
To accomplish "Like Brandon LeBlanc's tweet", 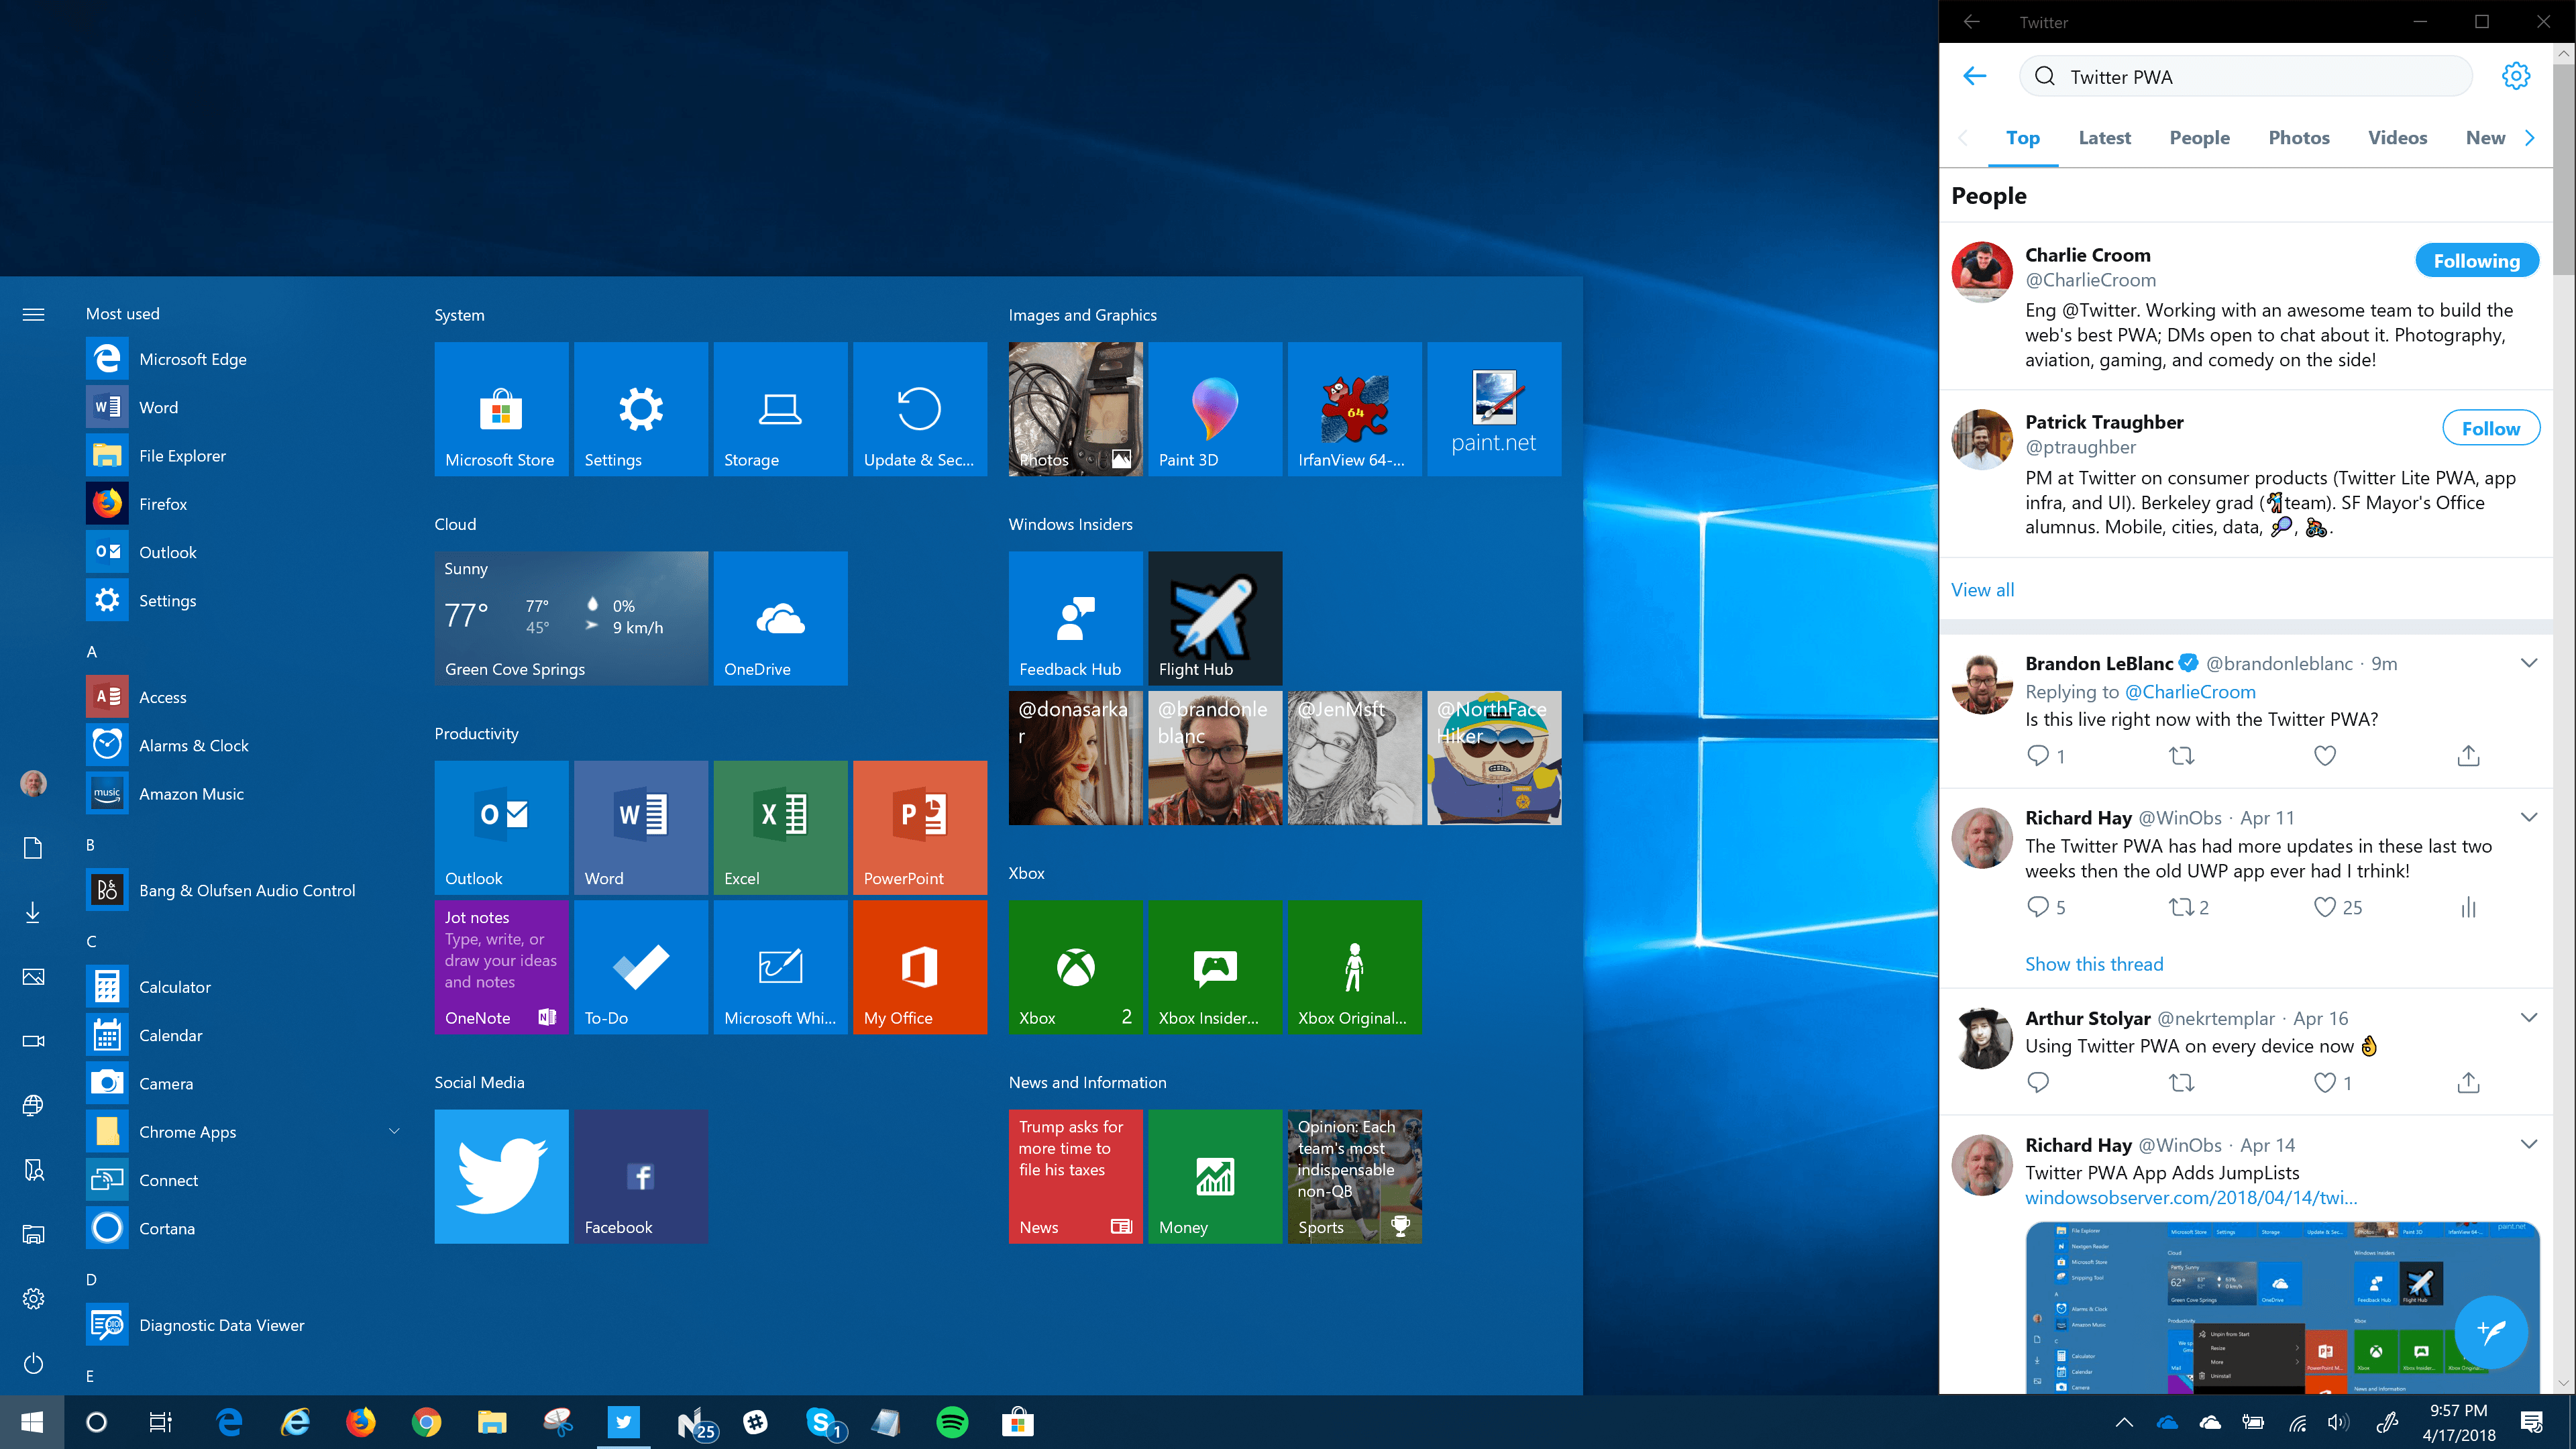I will (2324, 756).
